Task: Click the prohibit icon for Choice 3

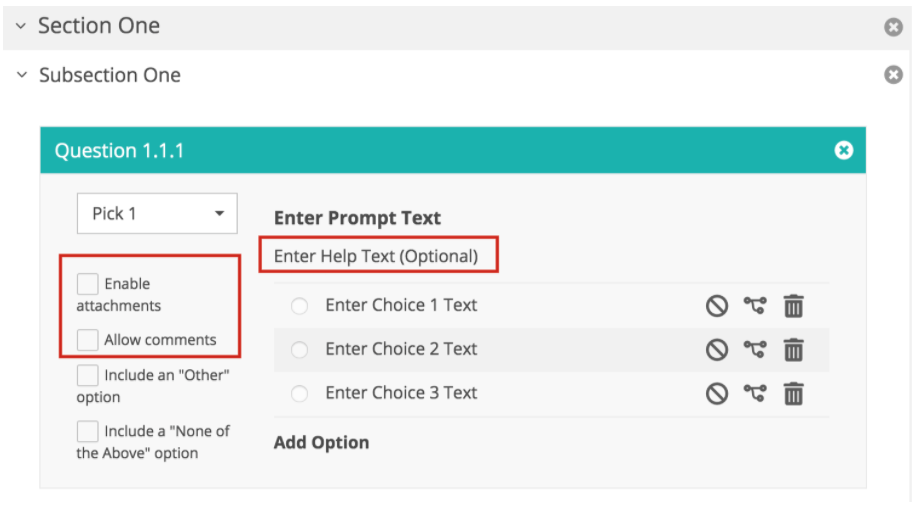Action: pyautogui.click(x=716, y=394)
